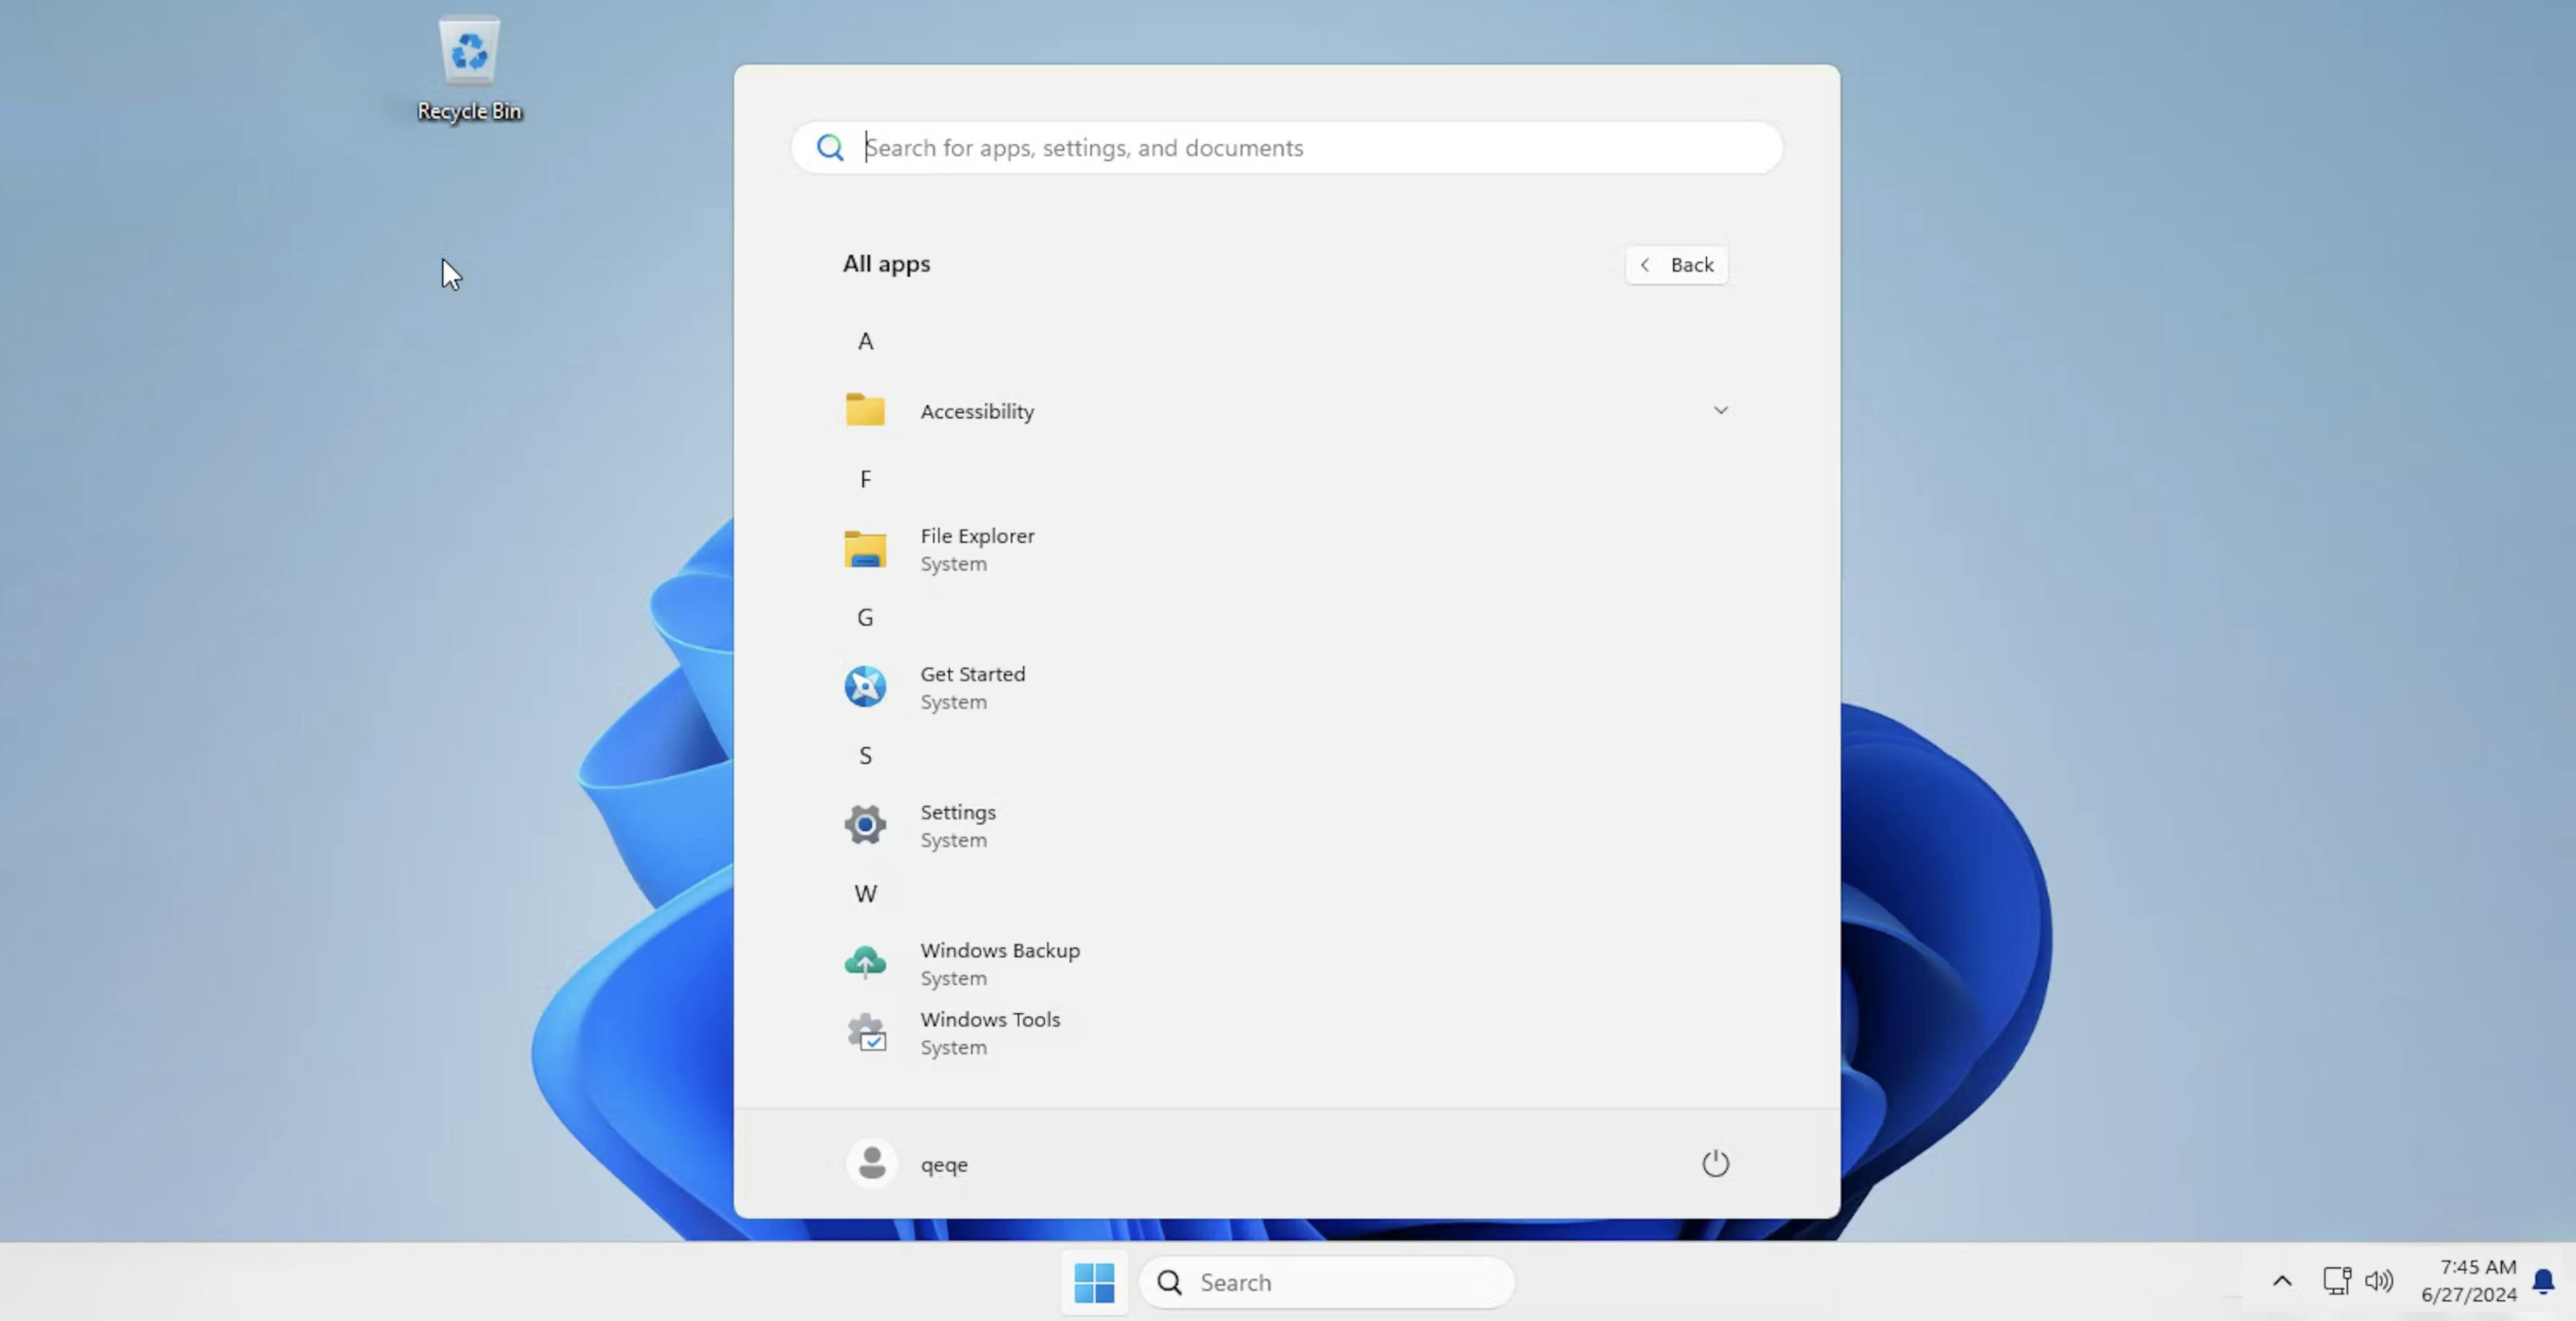Screen dimensions: 2576x1321
Task: Open Windows Tools
Action: click(x=989, y=1032)
